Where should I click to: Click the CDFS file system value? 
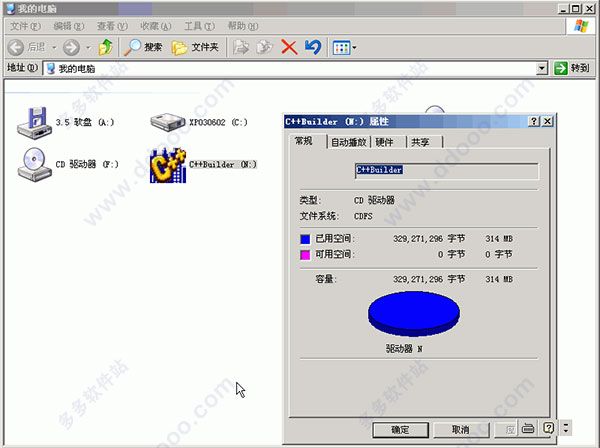coord(363,216)
